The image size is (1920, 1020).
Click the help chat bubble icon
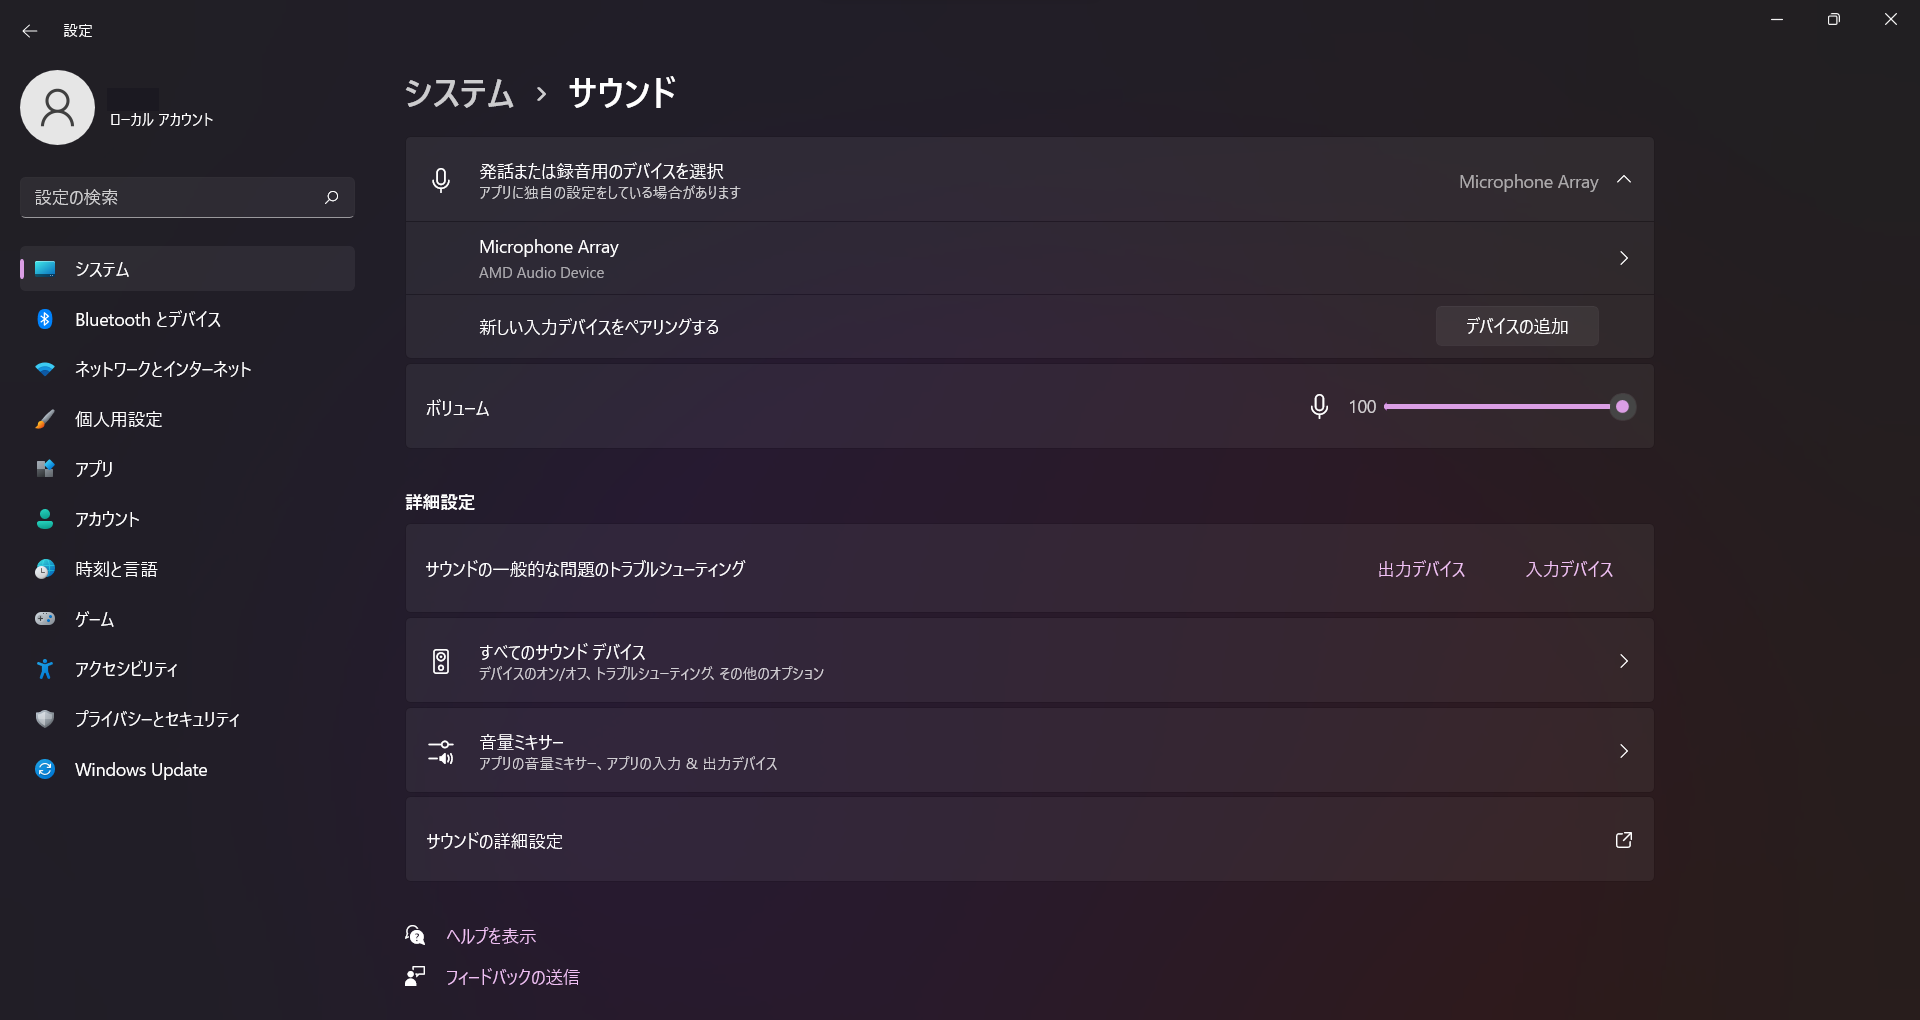415,935
